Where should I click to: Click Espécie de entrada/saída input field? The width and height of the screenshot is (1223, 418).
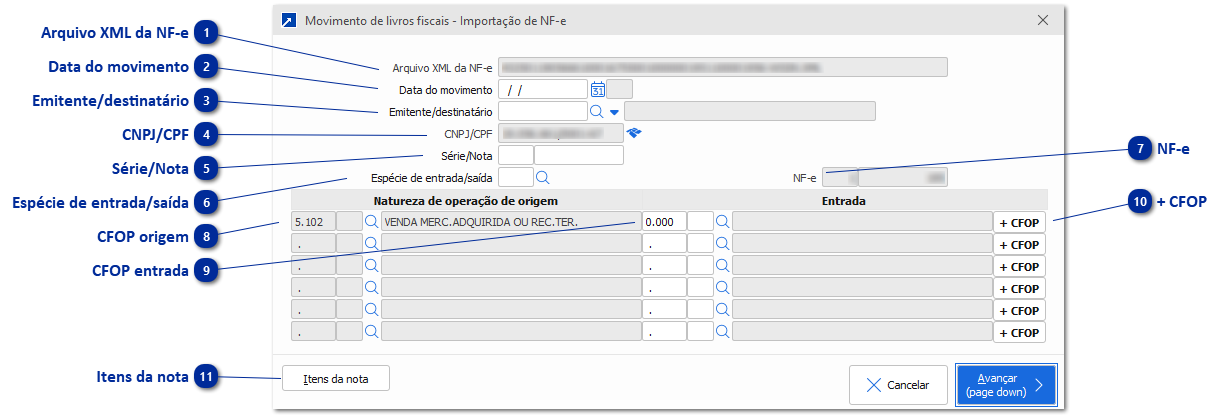(x=515, y=177)
